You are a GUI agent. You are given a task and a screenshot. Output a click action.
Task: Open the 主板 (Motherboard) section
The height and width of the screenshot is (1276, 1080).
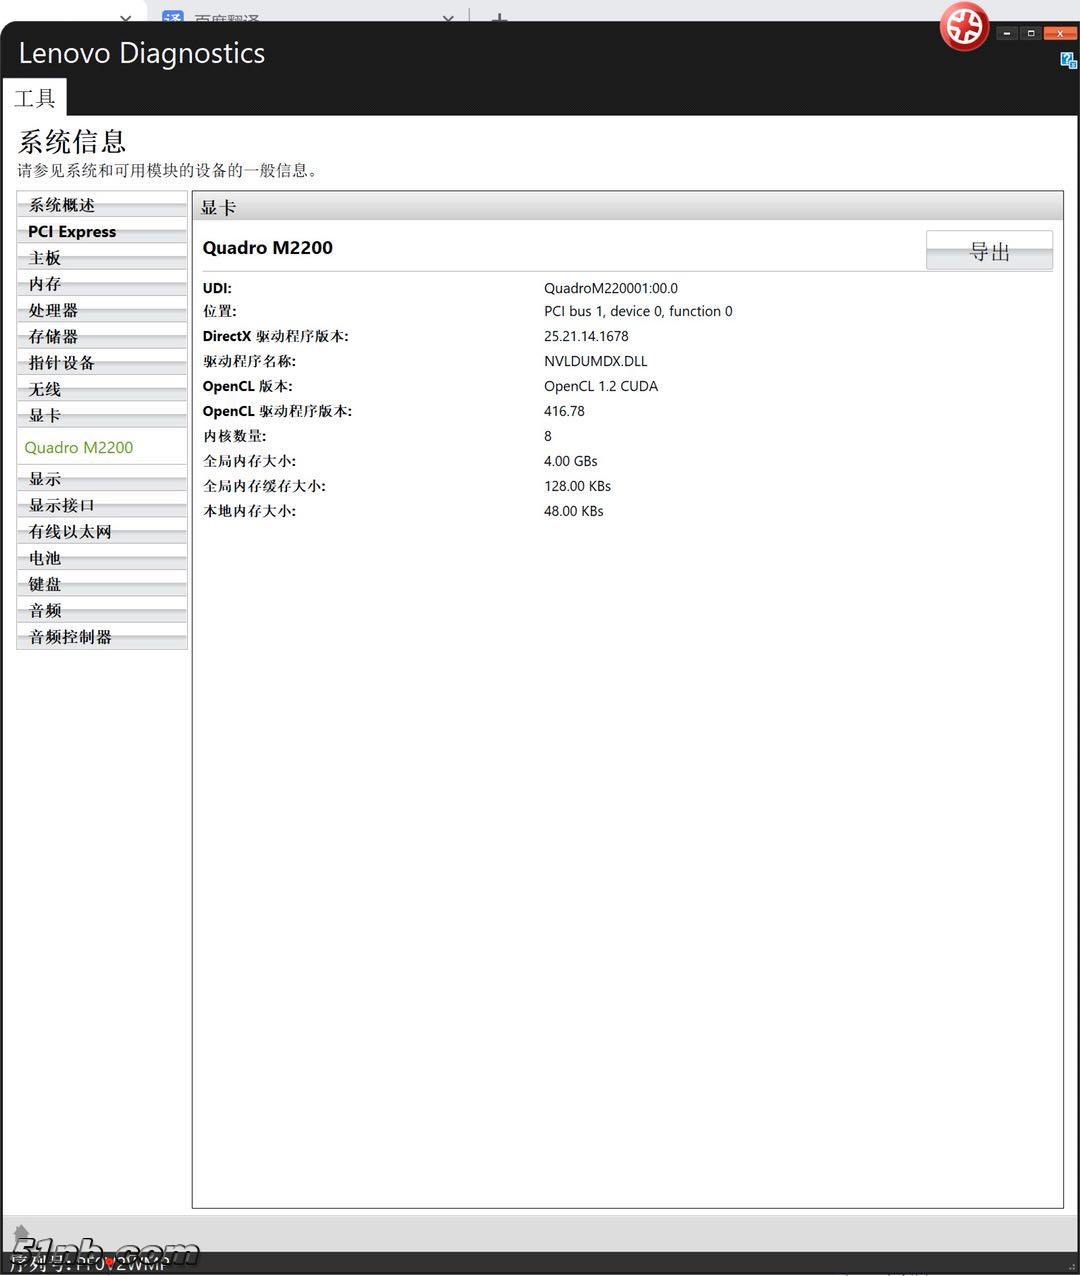44,257
